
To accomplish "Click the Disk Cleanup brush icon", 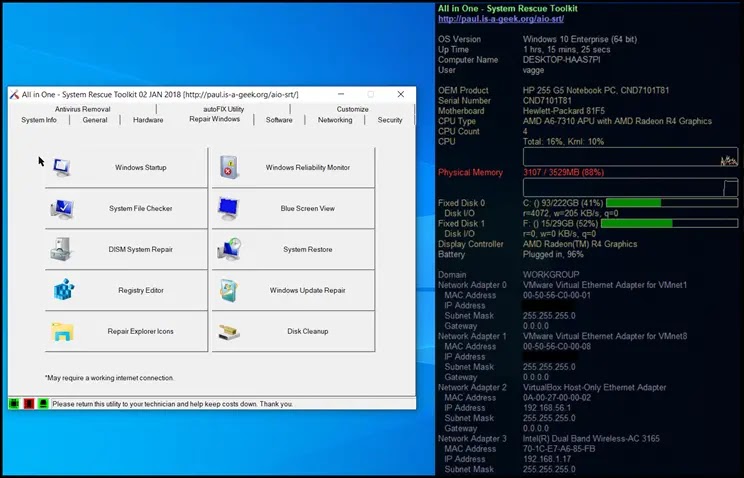I will [229, 332].
